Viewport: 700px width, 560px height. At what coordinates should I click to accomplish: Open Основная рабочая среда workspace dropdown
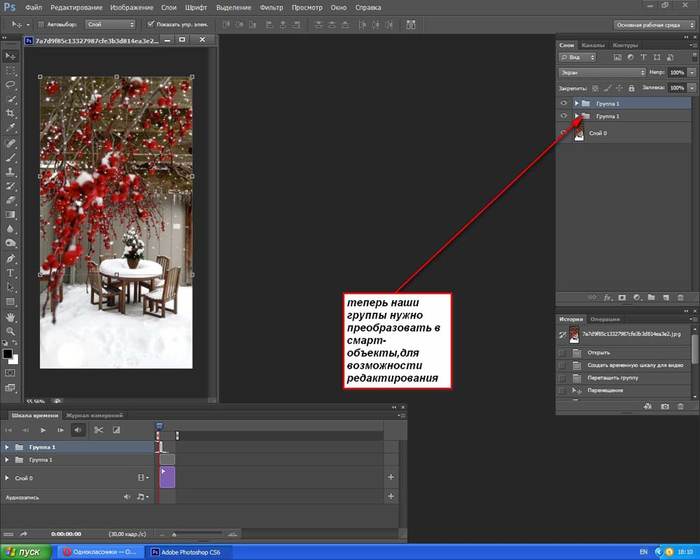654,25
